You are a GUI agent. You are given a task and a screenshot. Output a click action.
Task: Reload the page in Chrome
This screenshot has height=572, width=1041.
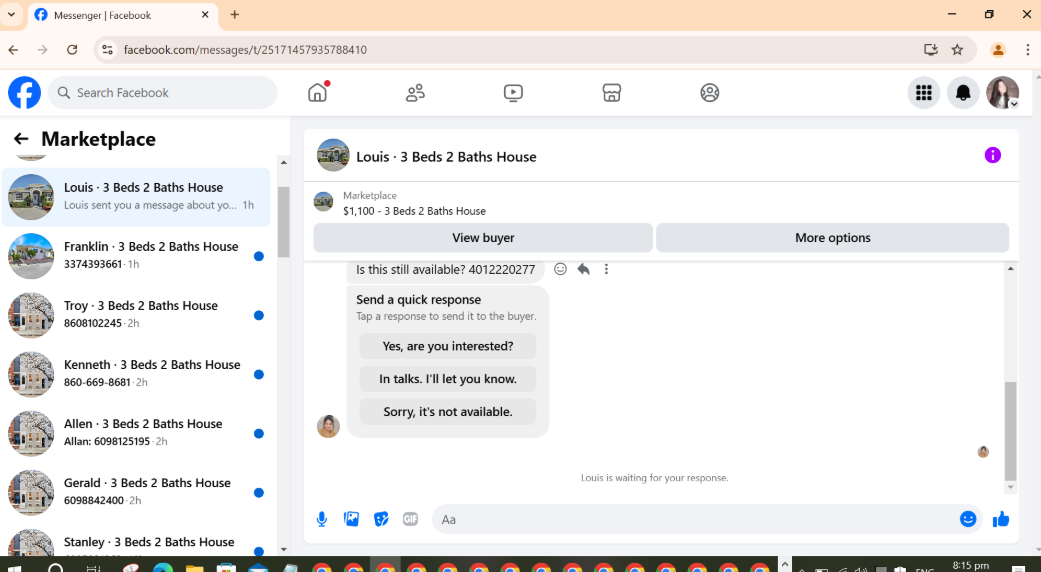(72, 50)
